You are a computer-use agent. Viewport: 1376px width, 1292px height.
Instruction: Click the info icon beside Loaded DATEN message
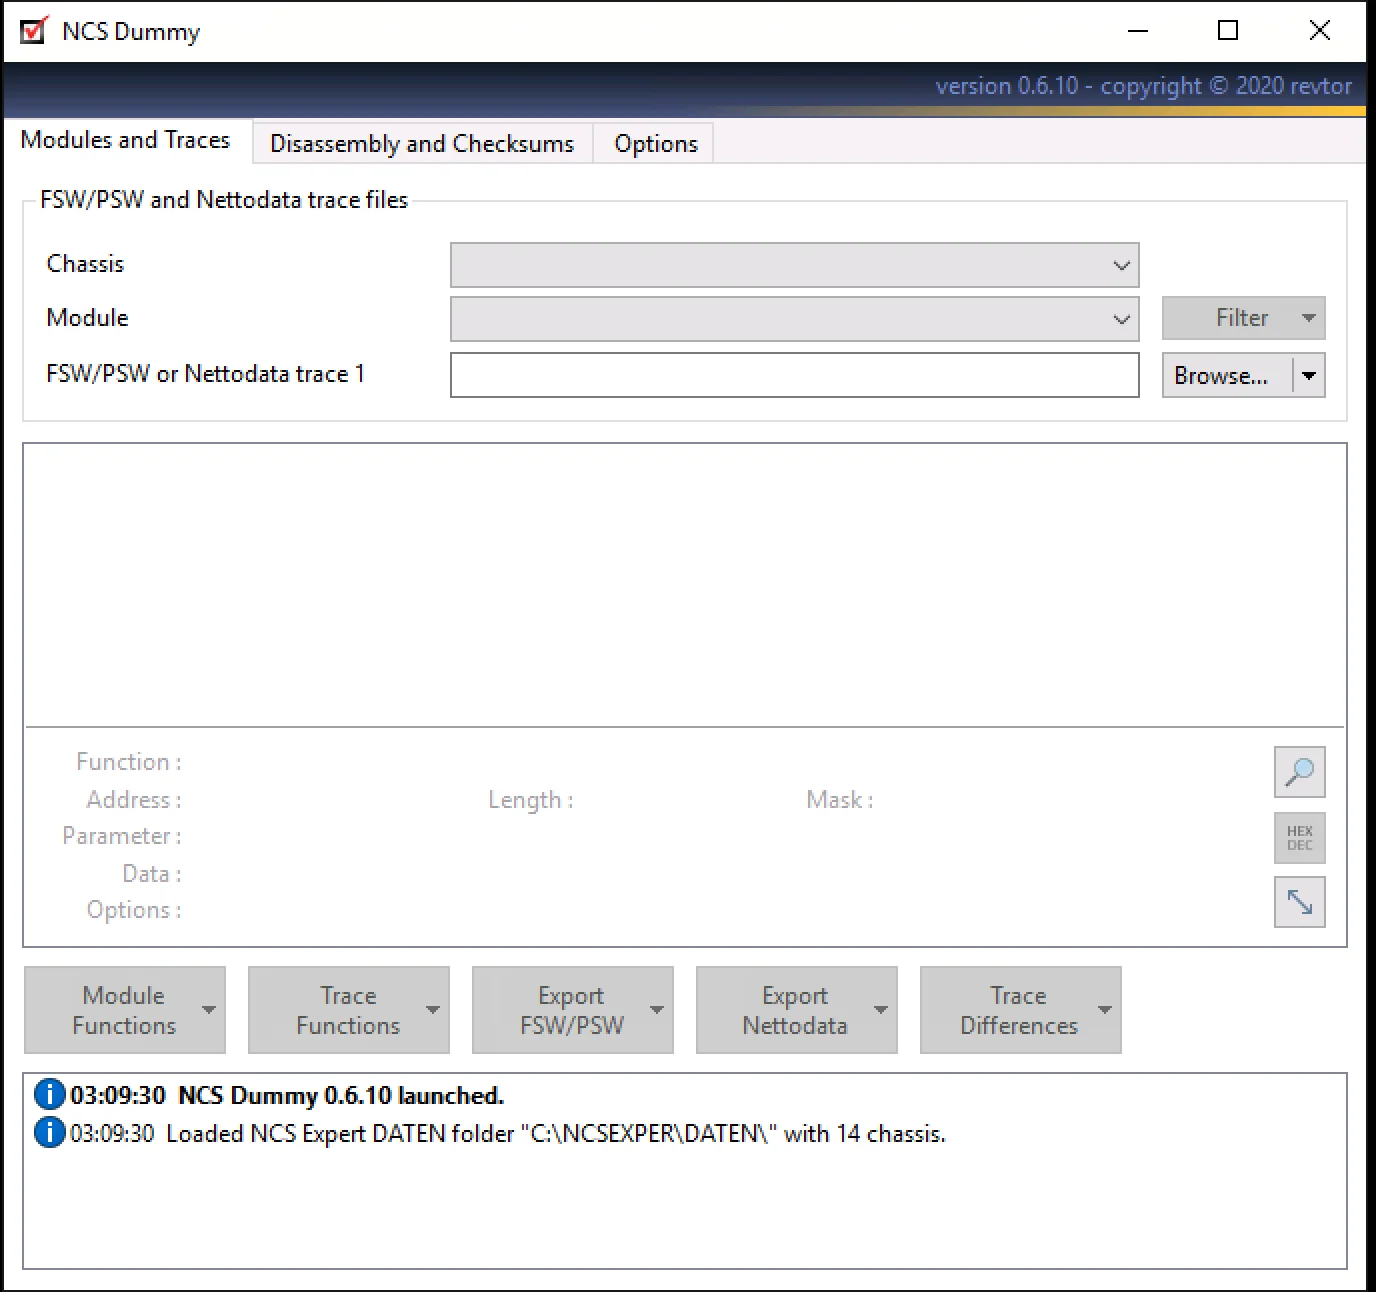[49, 1133]
